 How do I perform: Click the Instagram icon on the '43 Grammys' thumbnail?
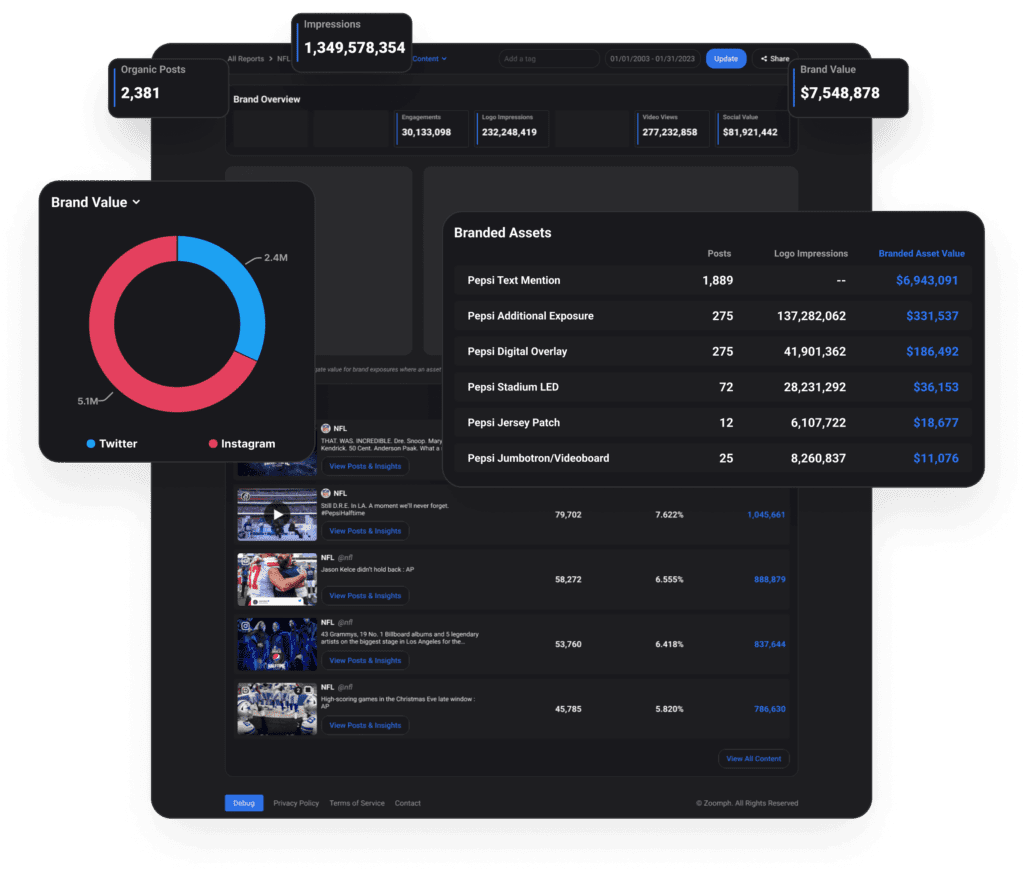tap(245, 626)
